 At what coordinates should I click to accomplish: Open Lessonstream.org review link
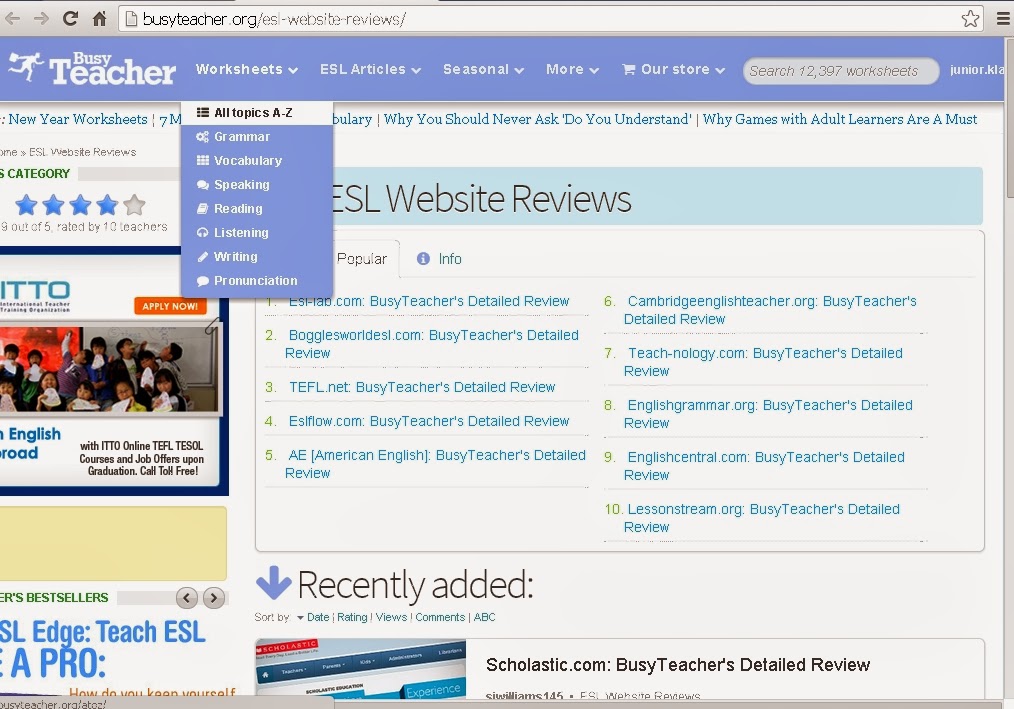(x=762, y=518)
